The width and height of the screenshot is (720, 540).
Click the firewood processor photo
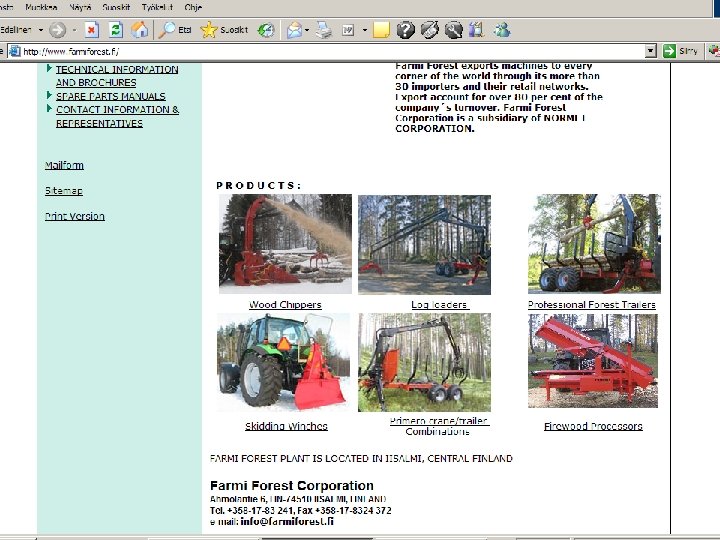(x=593, y=361)
